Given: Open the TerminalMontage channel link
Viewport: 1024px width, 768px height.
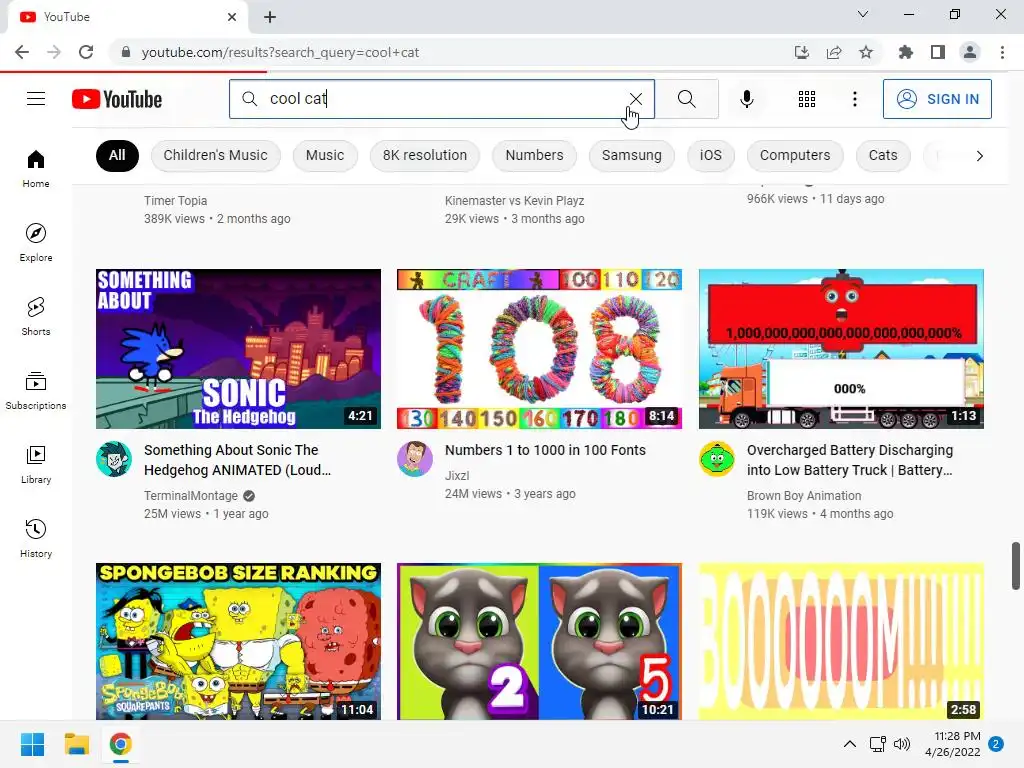Looking at the screenshot, I should click(x=191, y=496).
